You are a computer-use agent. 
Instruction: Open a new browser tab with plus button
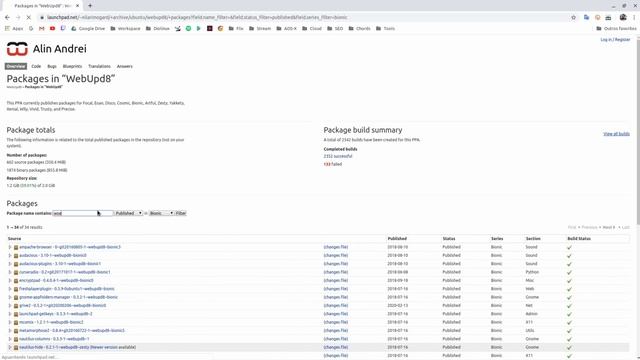(x=90, y=6)
